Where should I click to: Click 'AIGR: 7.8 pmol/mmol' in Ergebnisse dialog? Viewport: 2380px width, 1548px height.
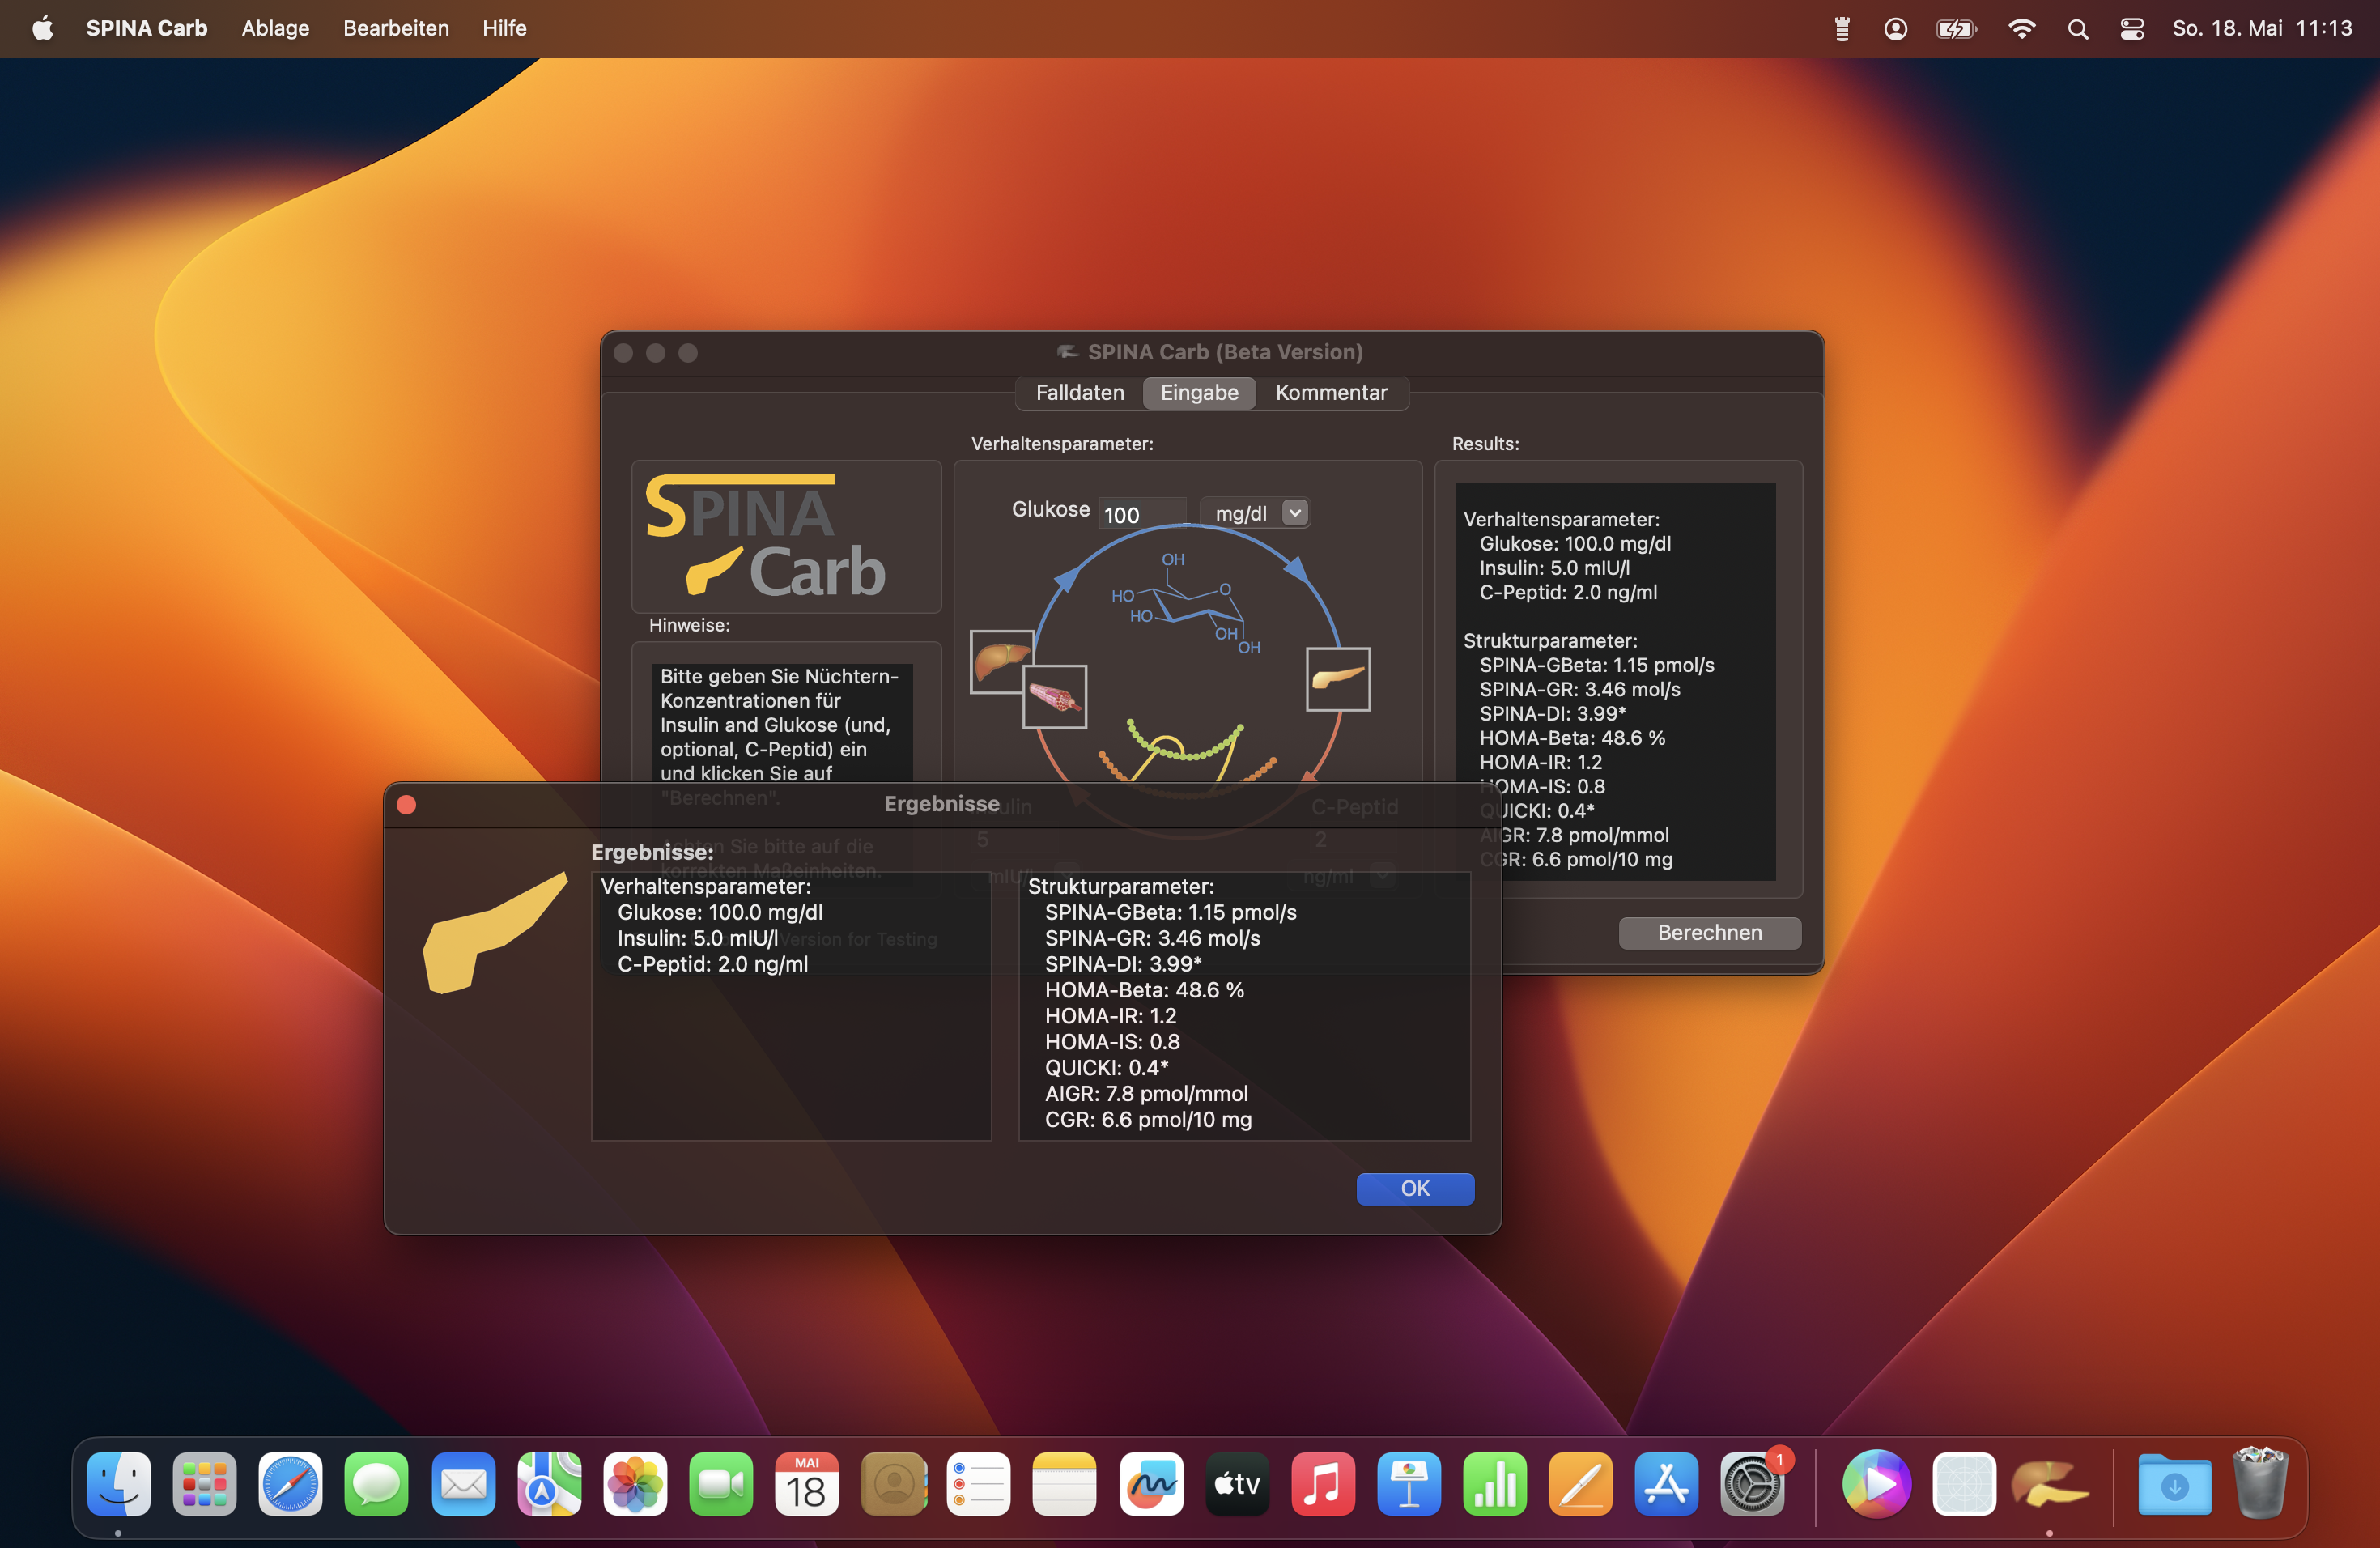tap(1146, 1093)
